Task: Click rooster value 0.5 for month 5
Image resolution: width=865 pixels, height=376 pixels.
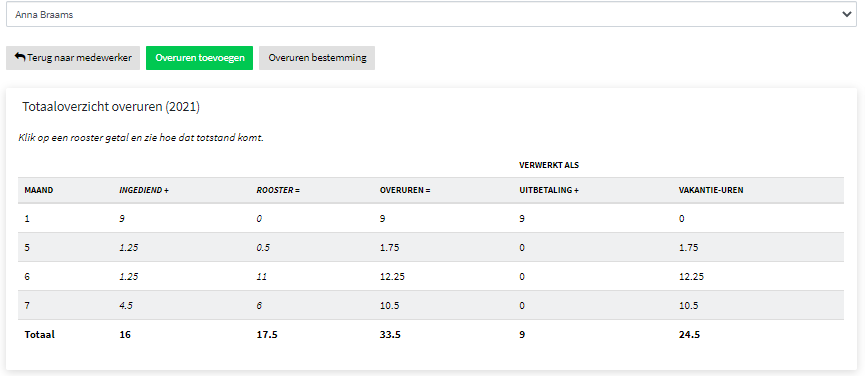Action: [x=263, y=248]
